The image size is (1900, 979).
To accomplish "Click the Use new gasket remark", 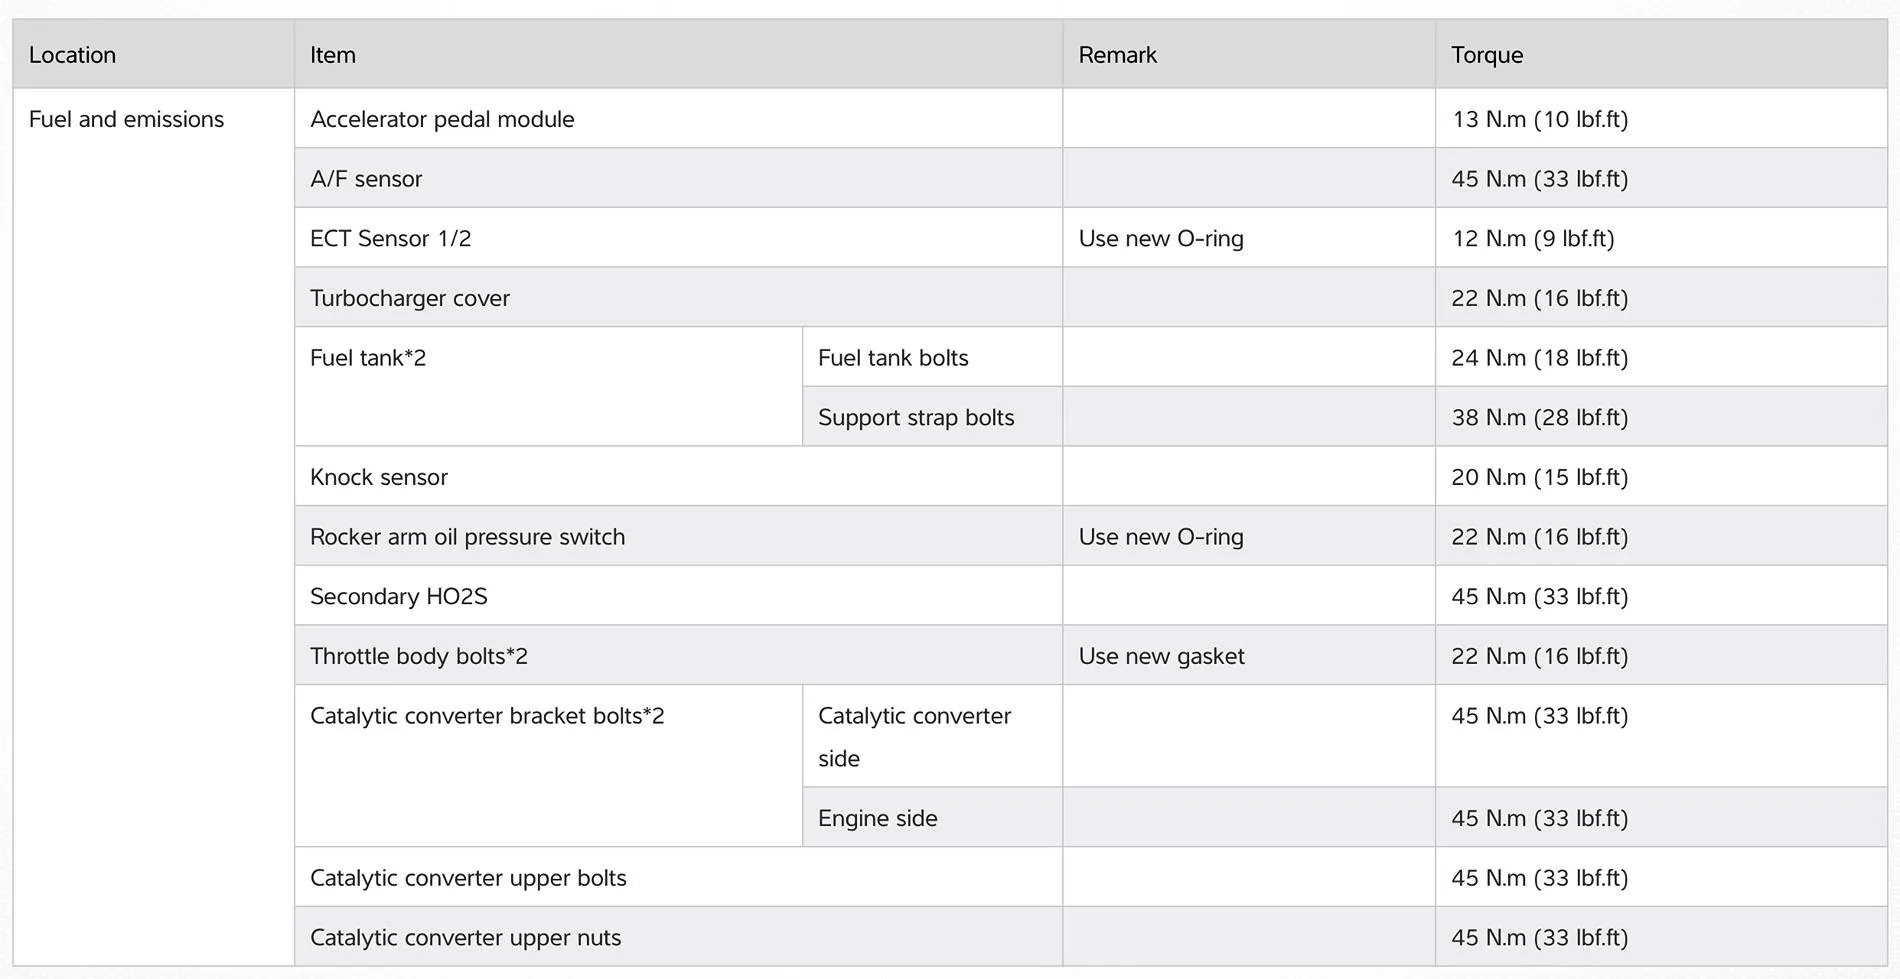I will click(x=1161, y=656).
